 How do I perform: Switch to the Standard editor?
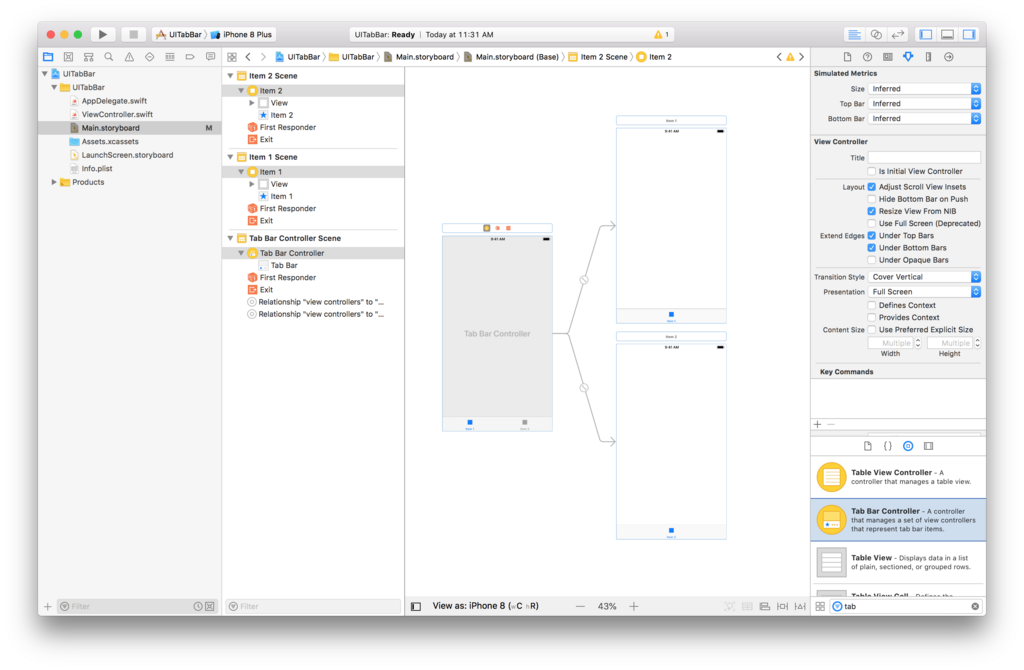tap(854, 34)
